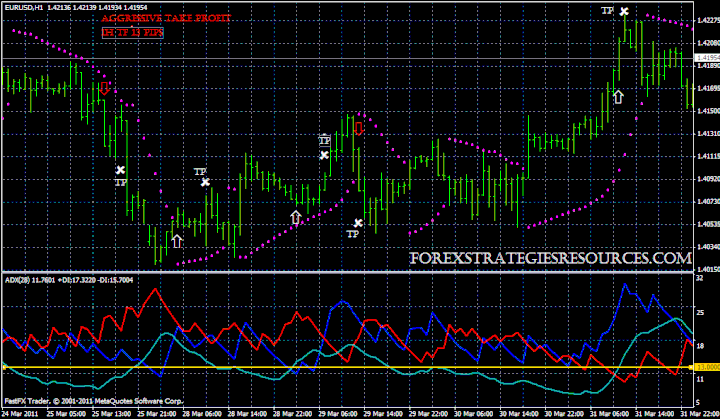Select the grey current-price horizontal line
Screen dimensions: 720x419
click(348, 58)
